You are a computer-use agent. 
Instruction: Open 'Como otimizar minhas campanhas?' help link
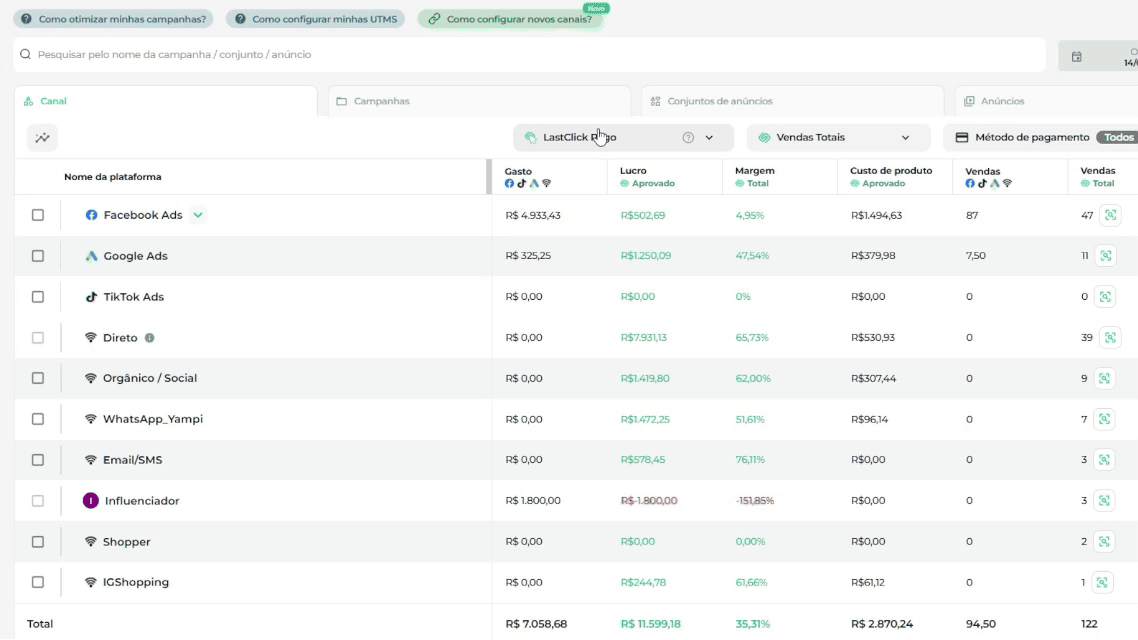pyautogui.click(x=113, y=19)
